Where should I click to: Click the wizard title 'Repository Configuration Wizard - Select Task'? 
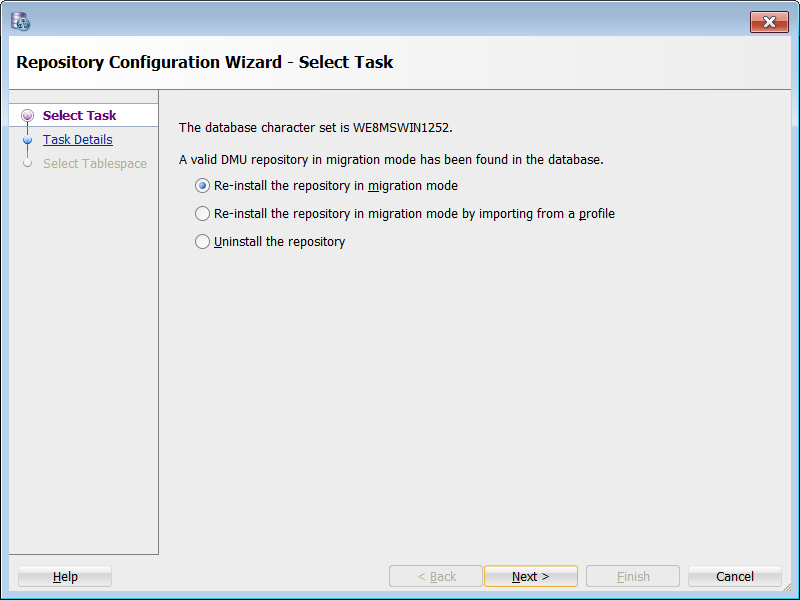pos(205,62)
